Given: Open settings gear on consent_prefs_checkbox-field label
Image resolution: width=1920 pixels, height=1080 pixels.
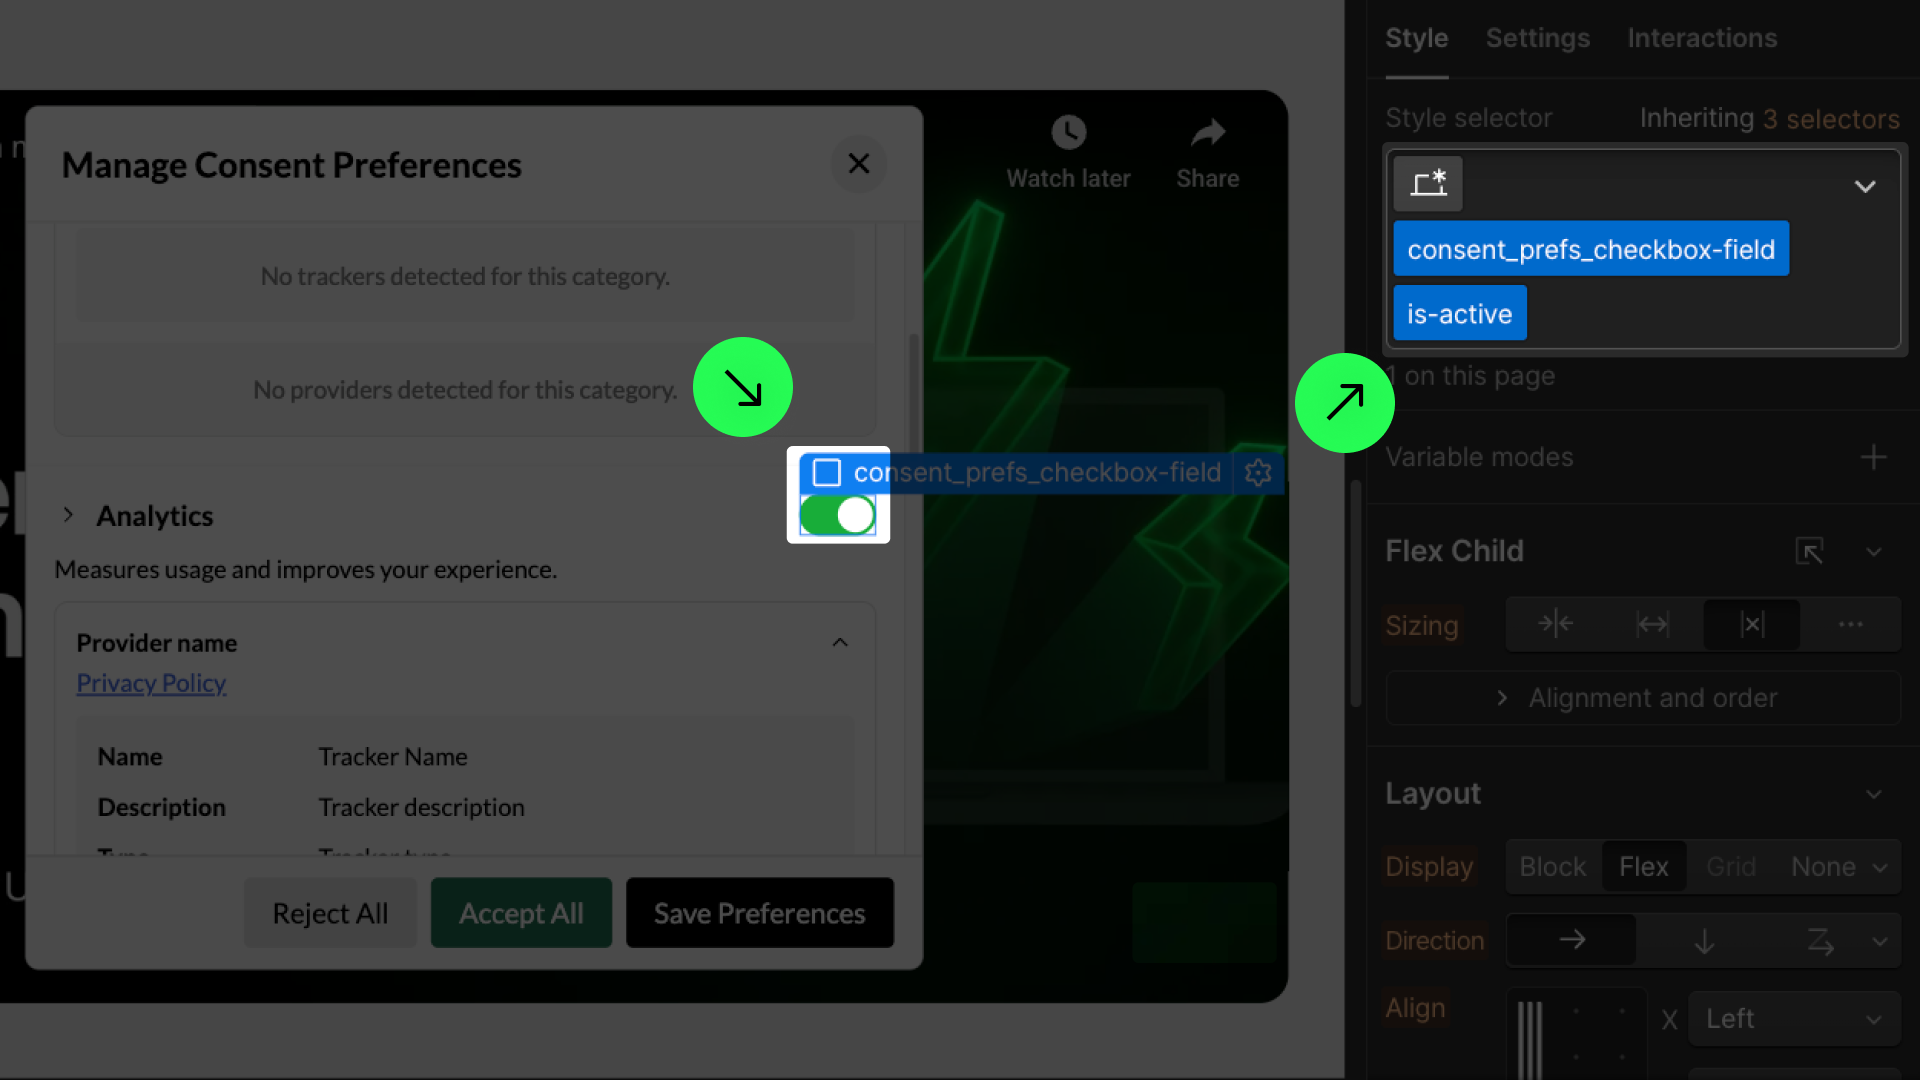Looking at the screenshot, I should click(x=1258, y=472).
